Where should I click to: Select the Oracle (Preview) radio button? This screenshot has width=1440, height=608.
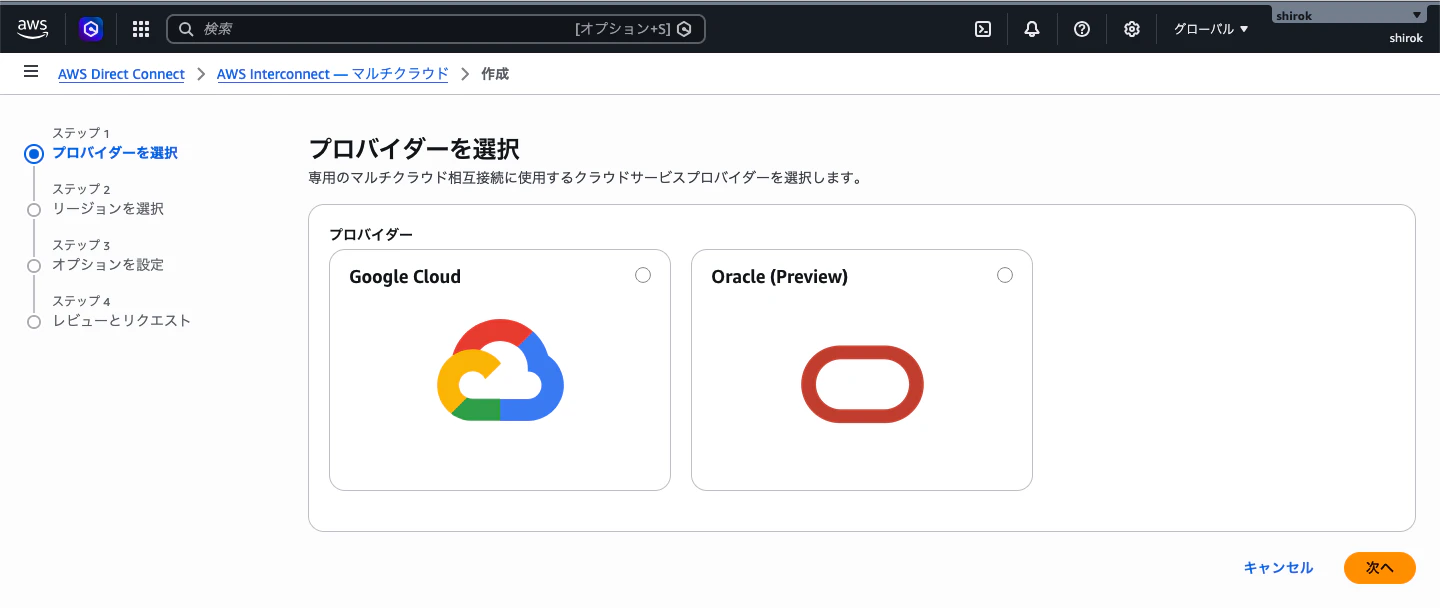click(x=1005, y=275)
